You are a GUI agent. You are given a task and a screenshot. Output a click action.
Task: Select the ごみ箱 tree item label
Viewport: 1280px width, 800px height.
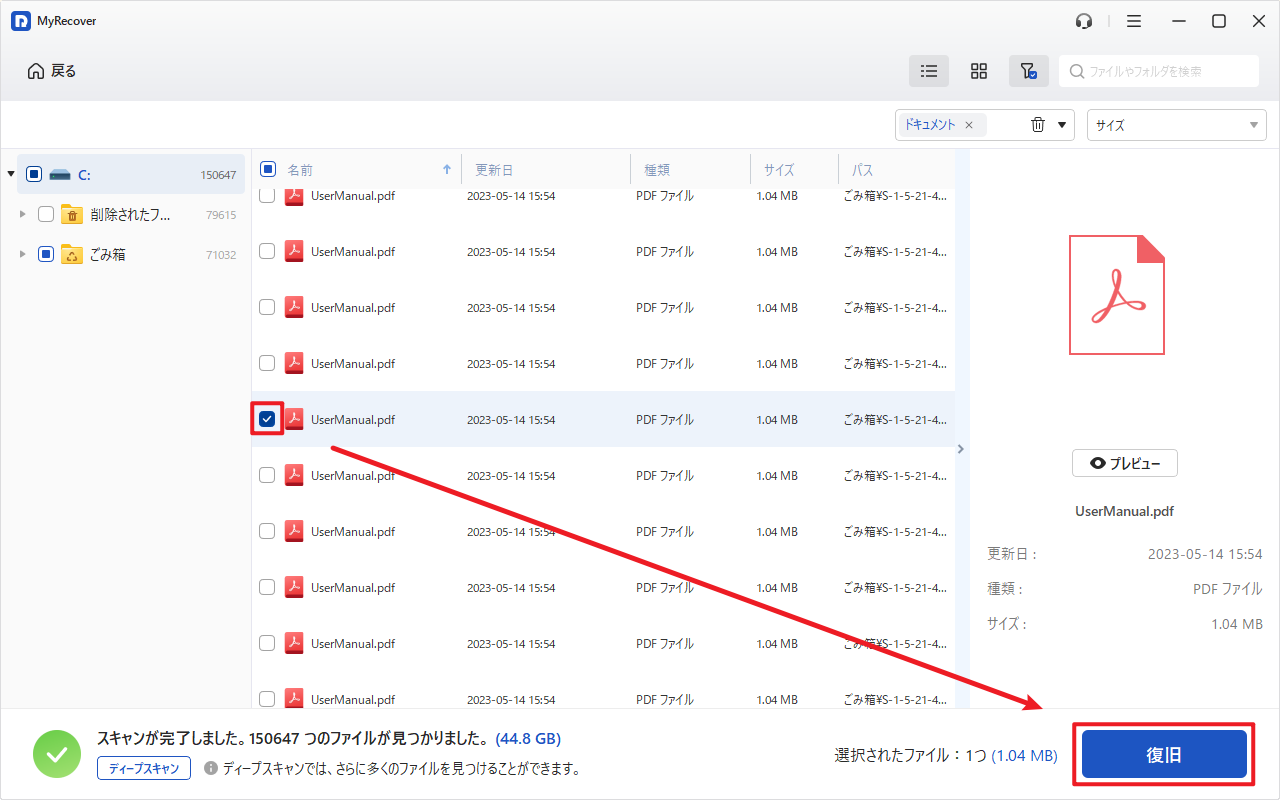pyautogui.click(x=108, y=254)
